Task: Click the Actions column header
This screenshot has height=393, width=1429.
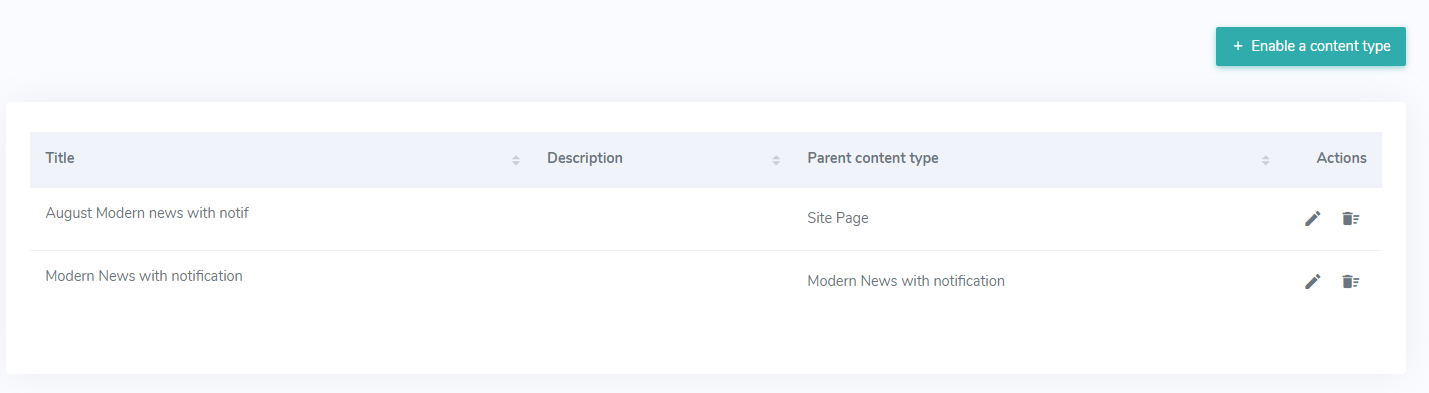Action: coord(1341,158)
